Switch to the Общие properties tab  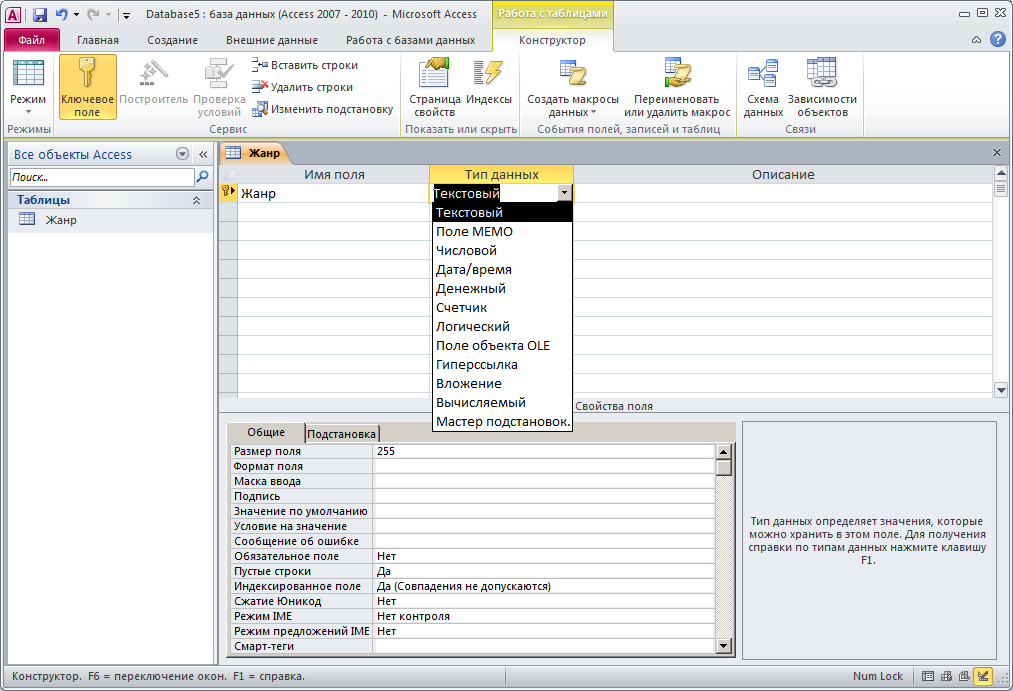266,433
